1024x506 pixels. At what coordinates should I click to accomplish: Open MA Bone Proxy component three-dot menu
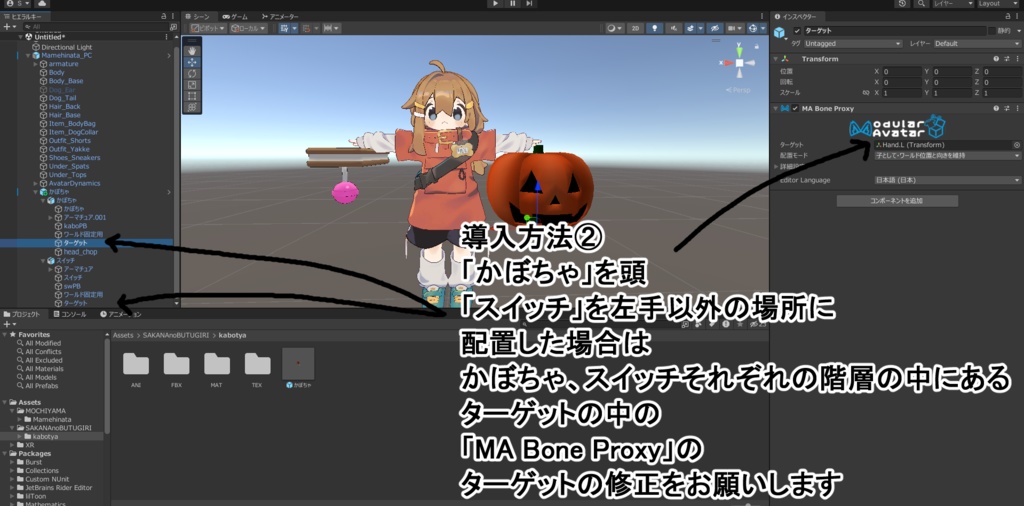tap(1016, 108)
